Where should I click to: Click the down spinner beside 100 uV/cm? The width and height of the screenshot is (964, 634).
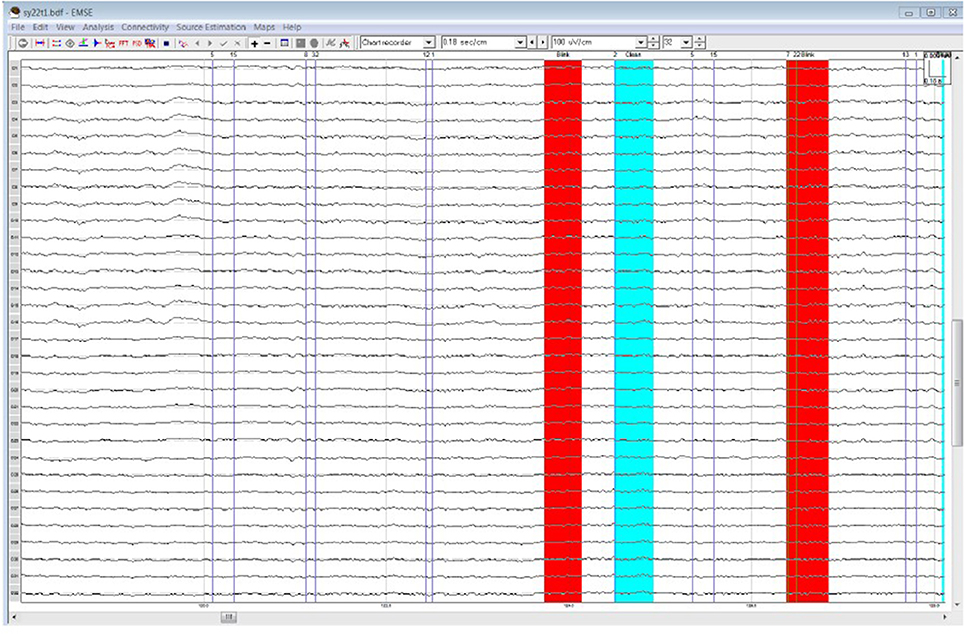[x=654, y=46]
